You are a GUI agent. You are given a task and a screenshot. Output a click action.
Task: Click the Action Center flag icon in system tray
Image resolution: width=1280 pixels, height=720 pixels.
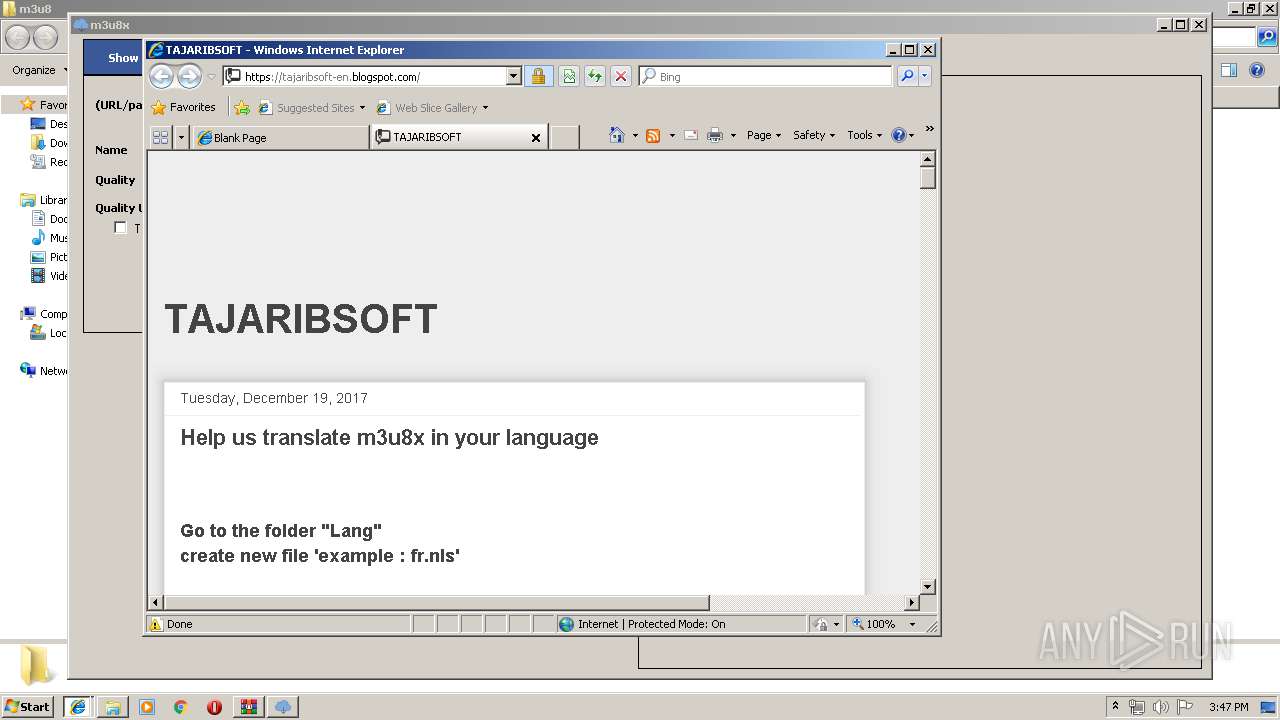coord(1185,707)
